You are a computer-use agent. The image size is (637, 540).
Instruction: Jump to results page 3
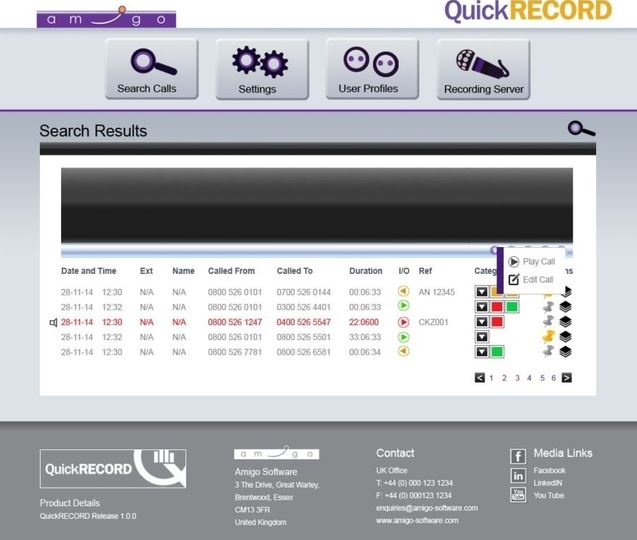click(x=517, y=378)
